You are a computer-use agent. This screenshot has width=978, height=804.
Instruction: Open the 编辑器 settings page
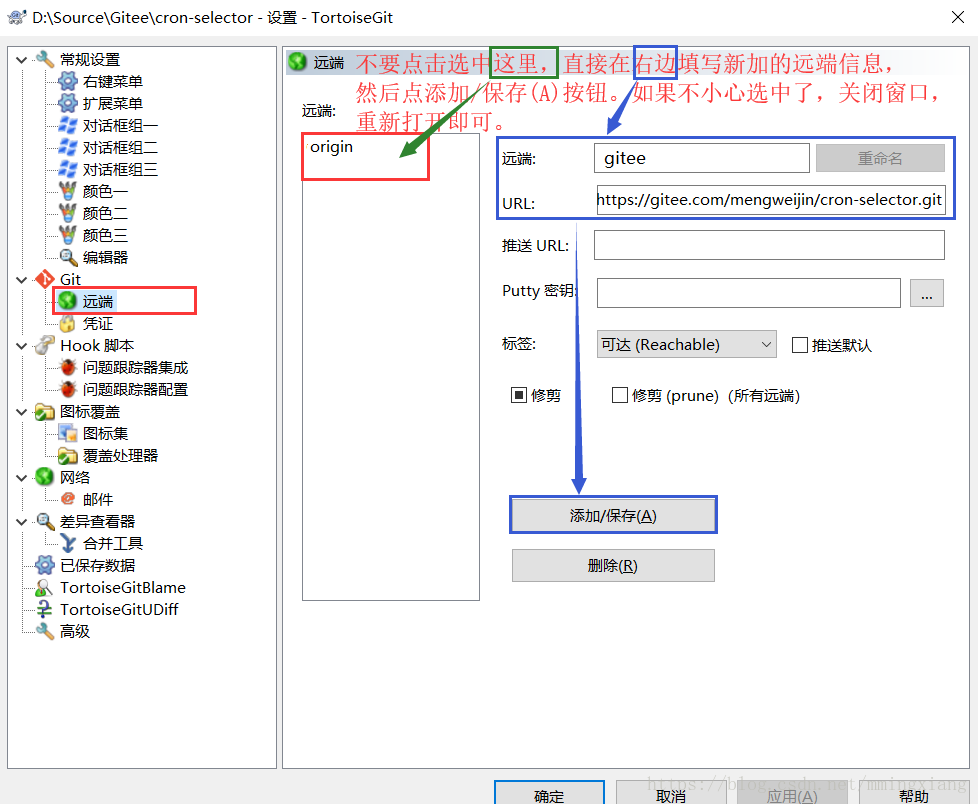point(105,257)
